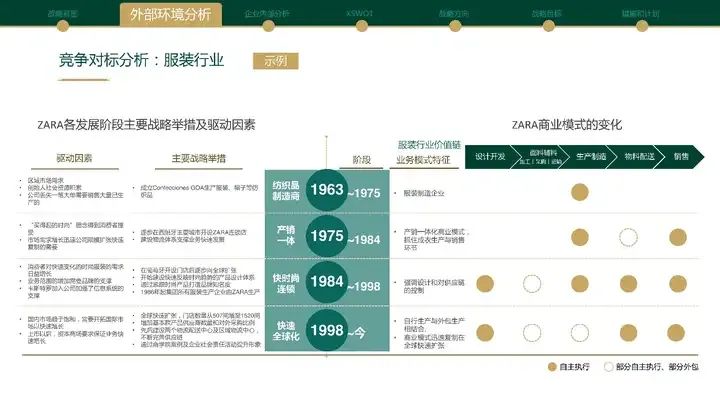The image size is (720, 405).
Task: Click the 1975 year circle
Action: [x=326, y=236]
